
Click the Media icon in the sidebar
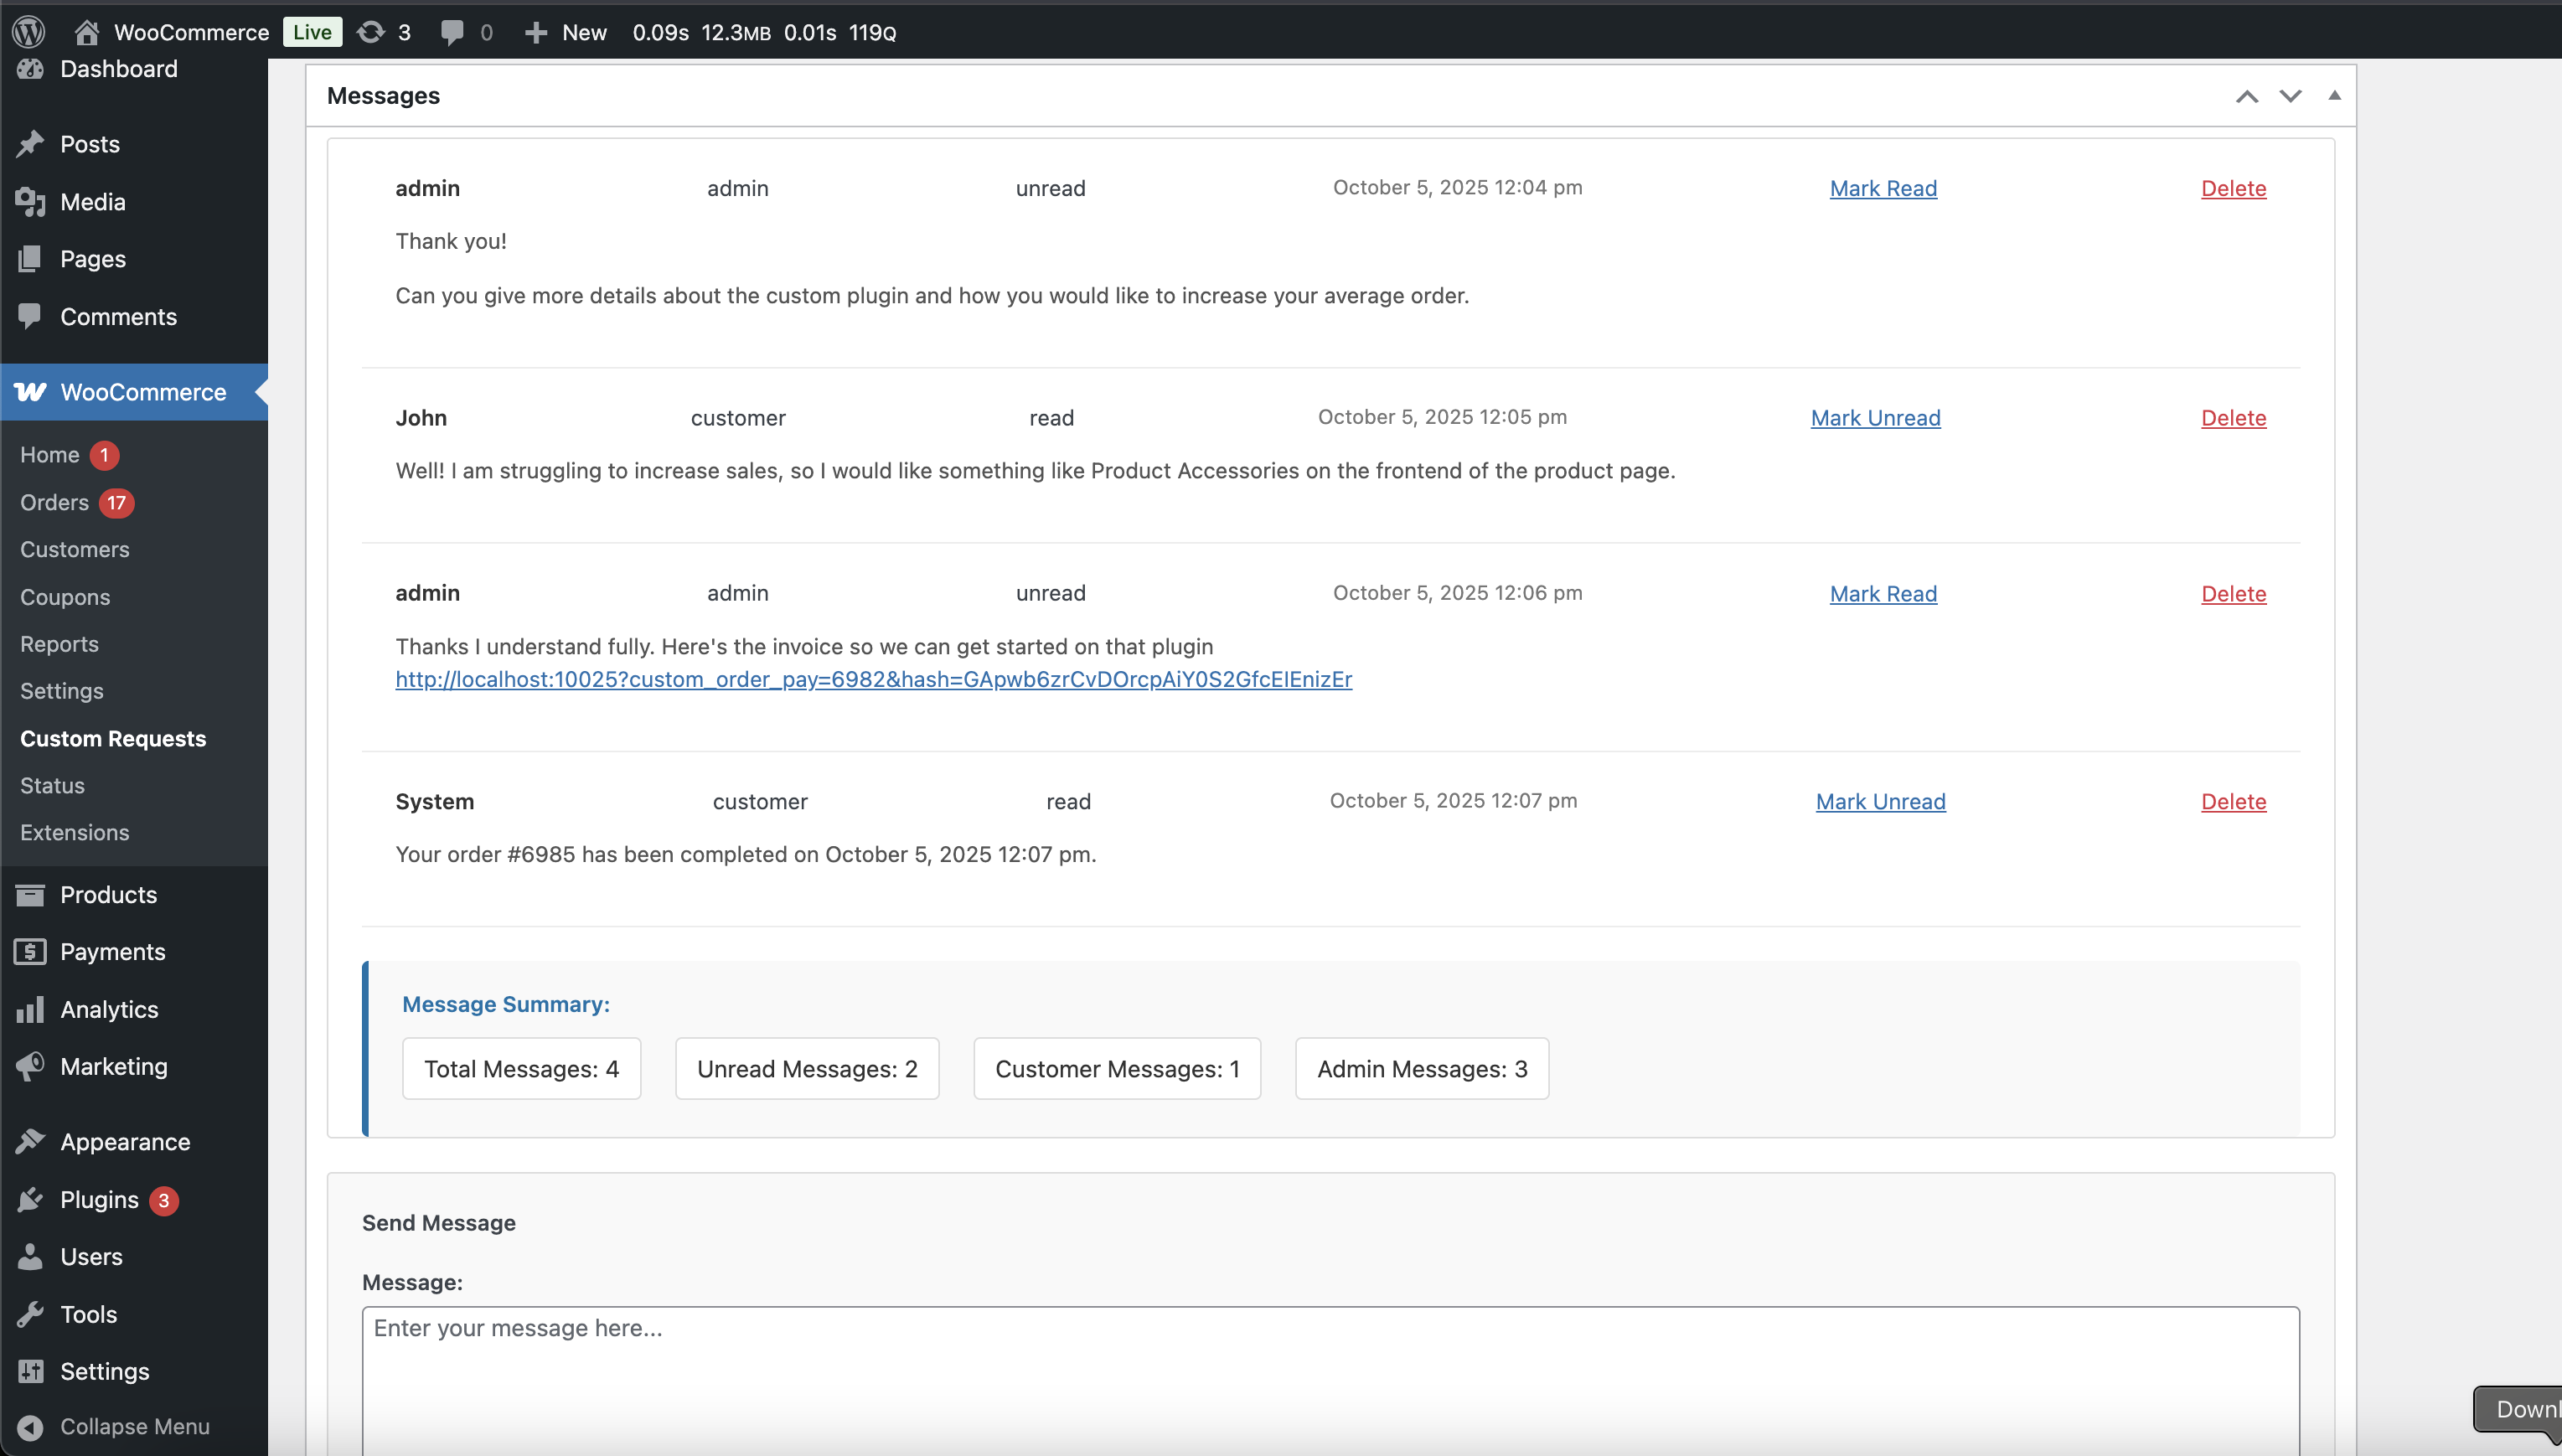point(30,202)
